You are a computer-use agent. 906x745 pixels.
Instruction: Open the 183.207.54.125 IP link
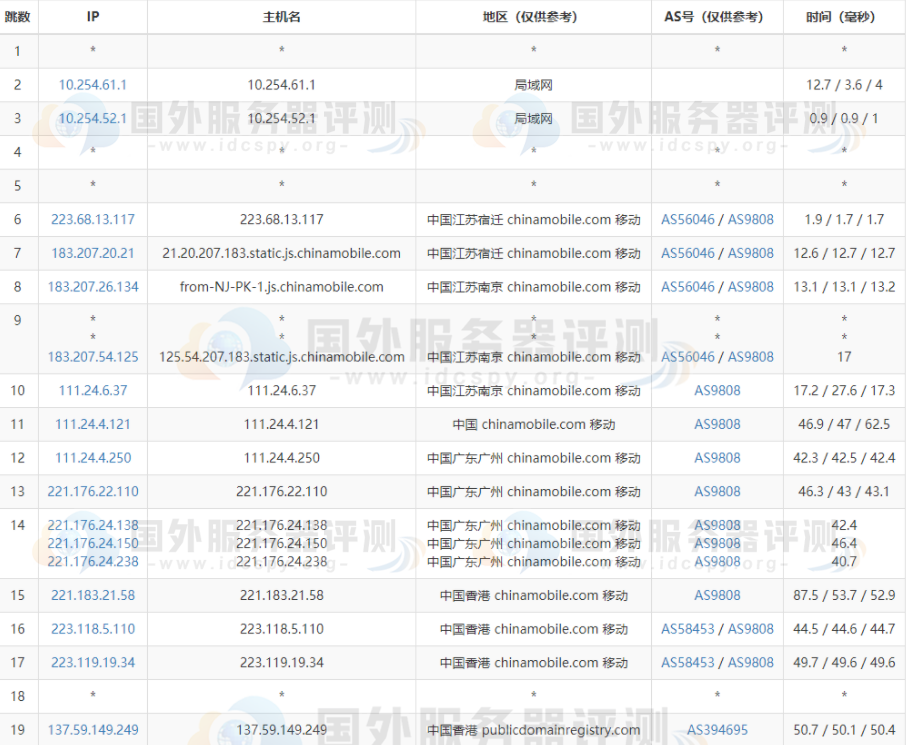click(93, 357)
